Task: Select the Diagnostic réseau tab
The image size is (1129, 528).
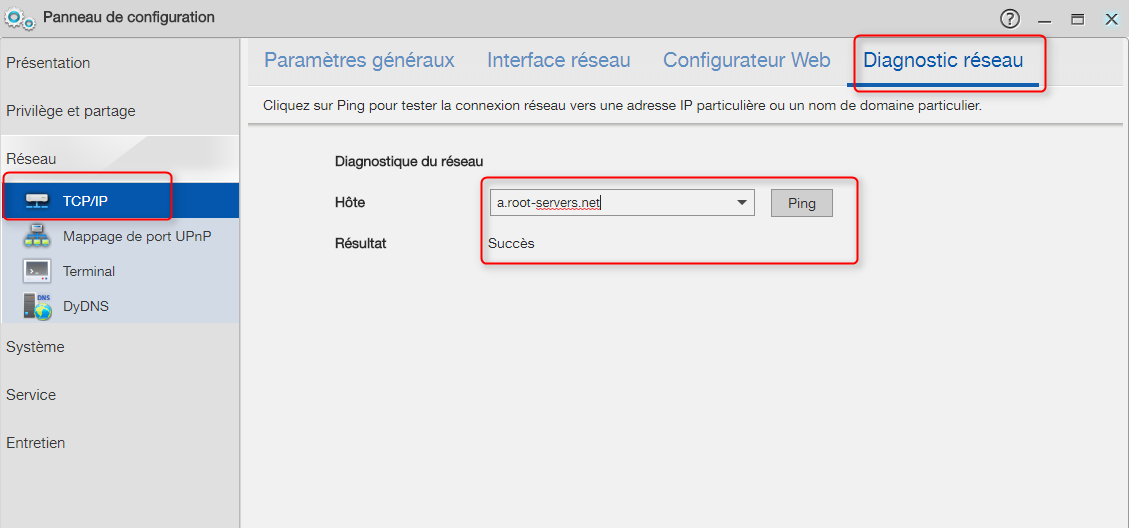Action: (943, 60)
